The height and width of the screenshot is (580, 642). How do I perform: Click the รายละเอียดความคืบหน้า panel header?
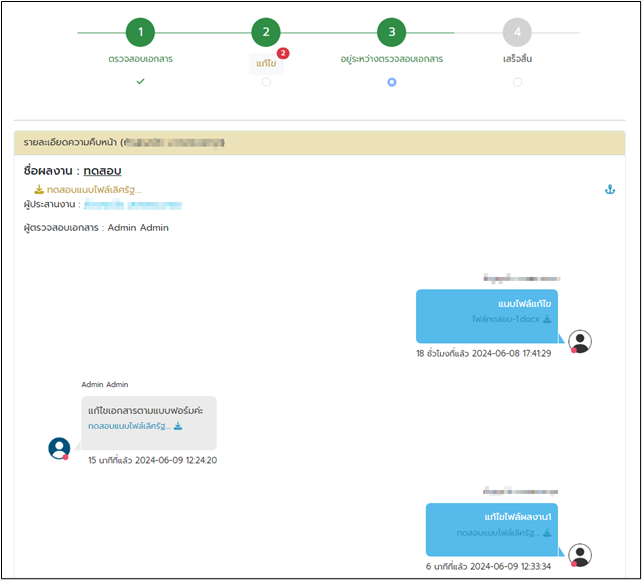point(319,142)
